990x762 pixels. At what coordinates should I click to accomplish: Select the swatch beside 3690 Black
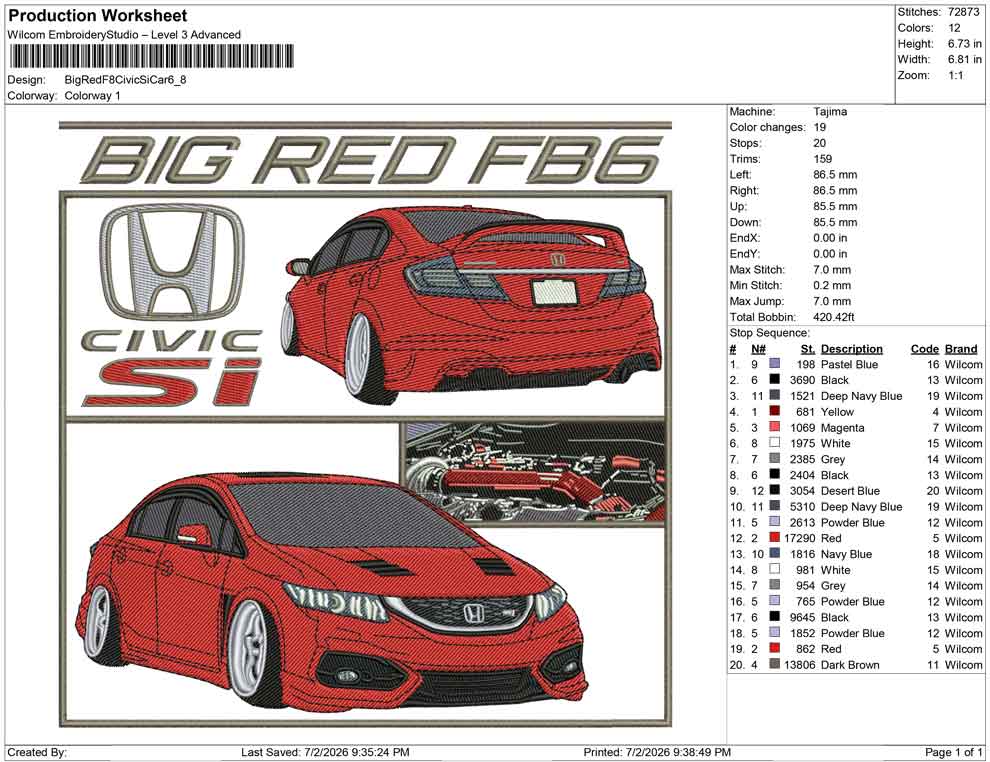774,380
